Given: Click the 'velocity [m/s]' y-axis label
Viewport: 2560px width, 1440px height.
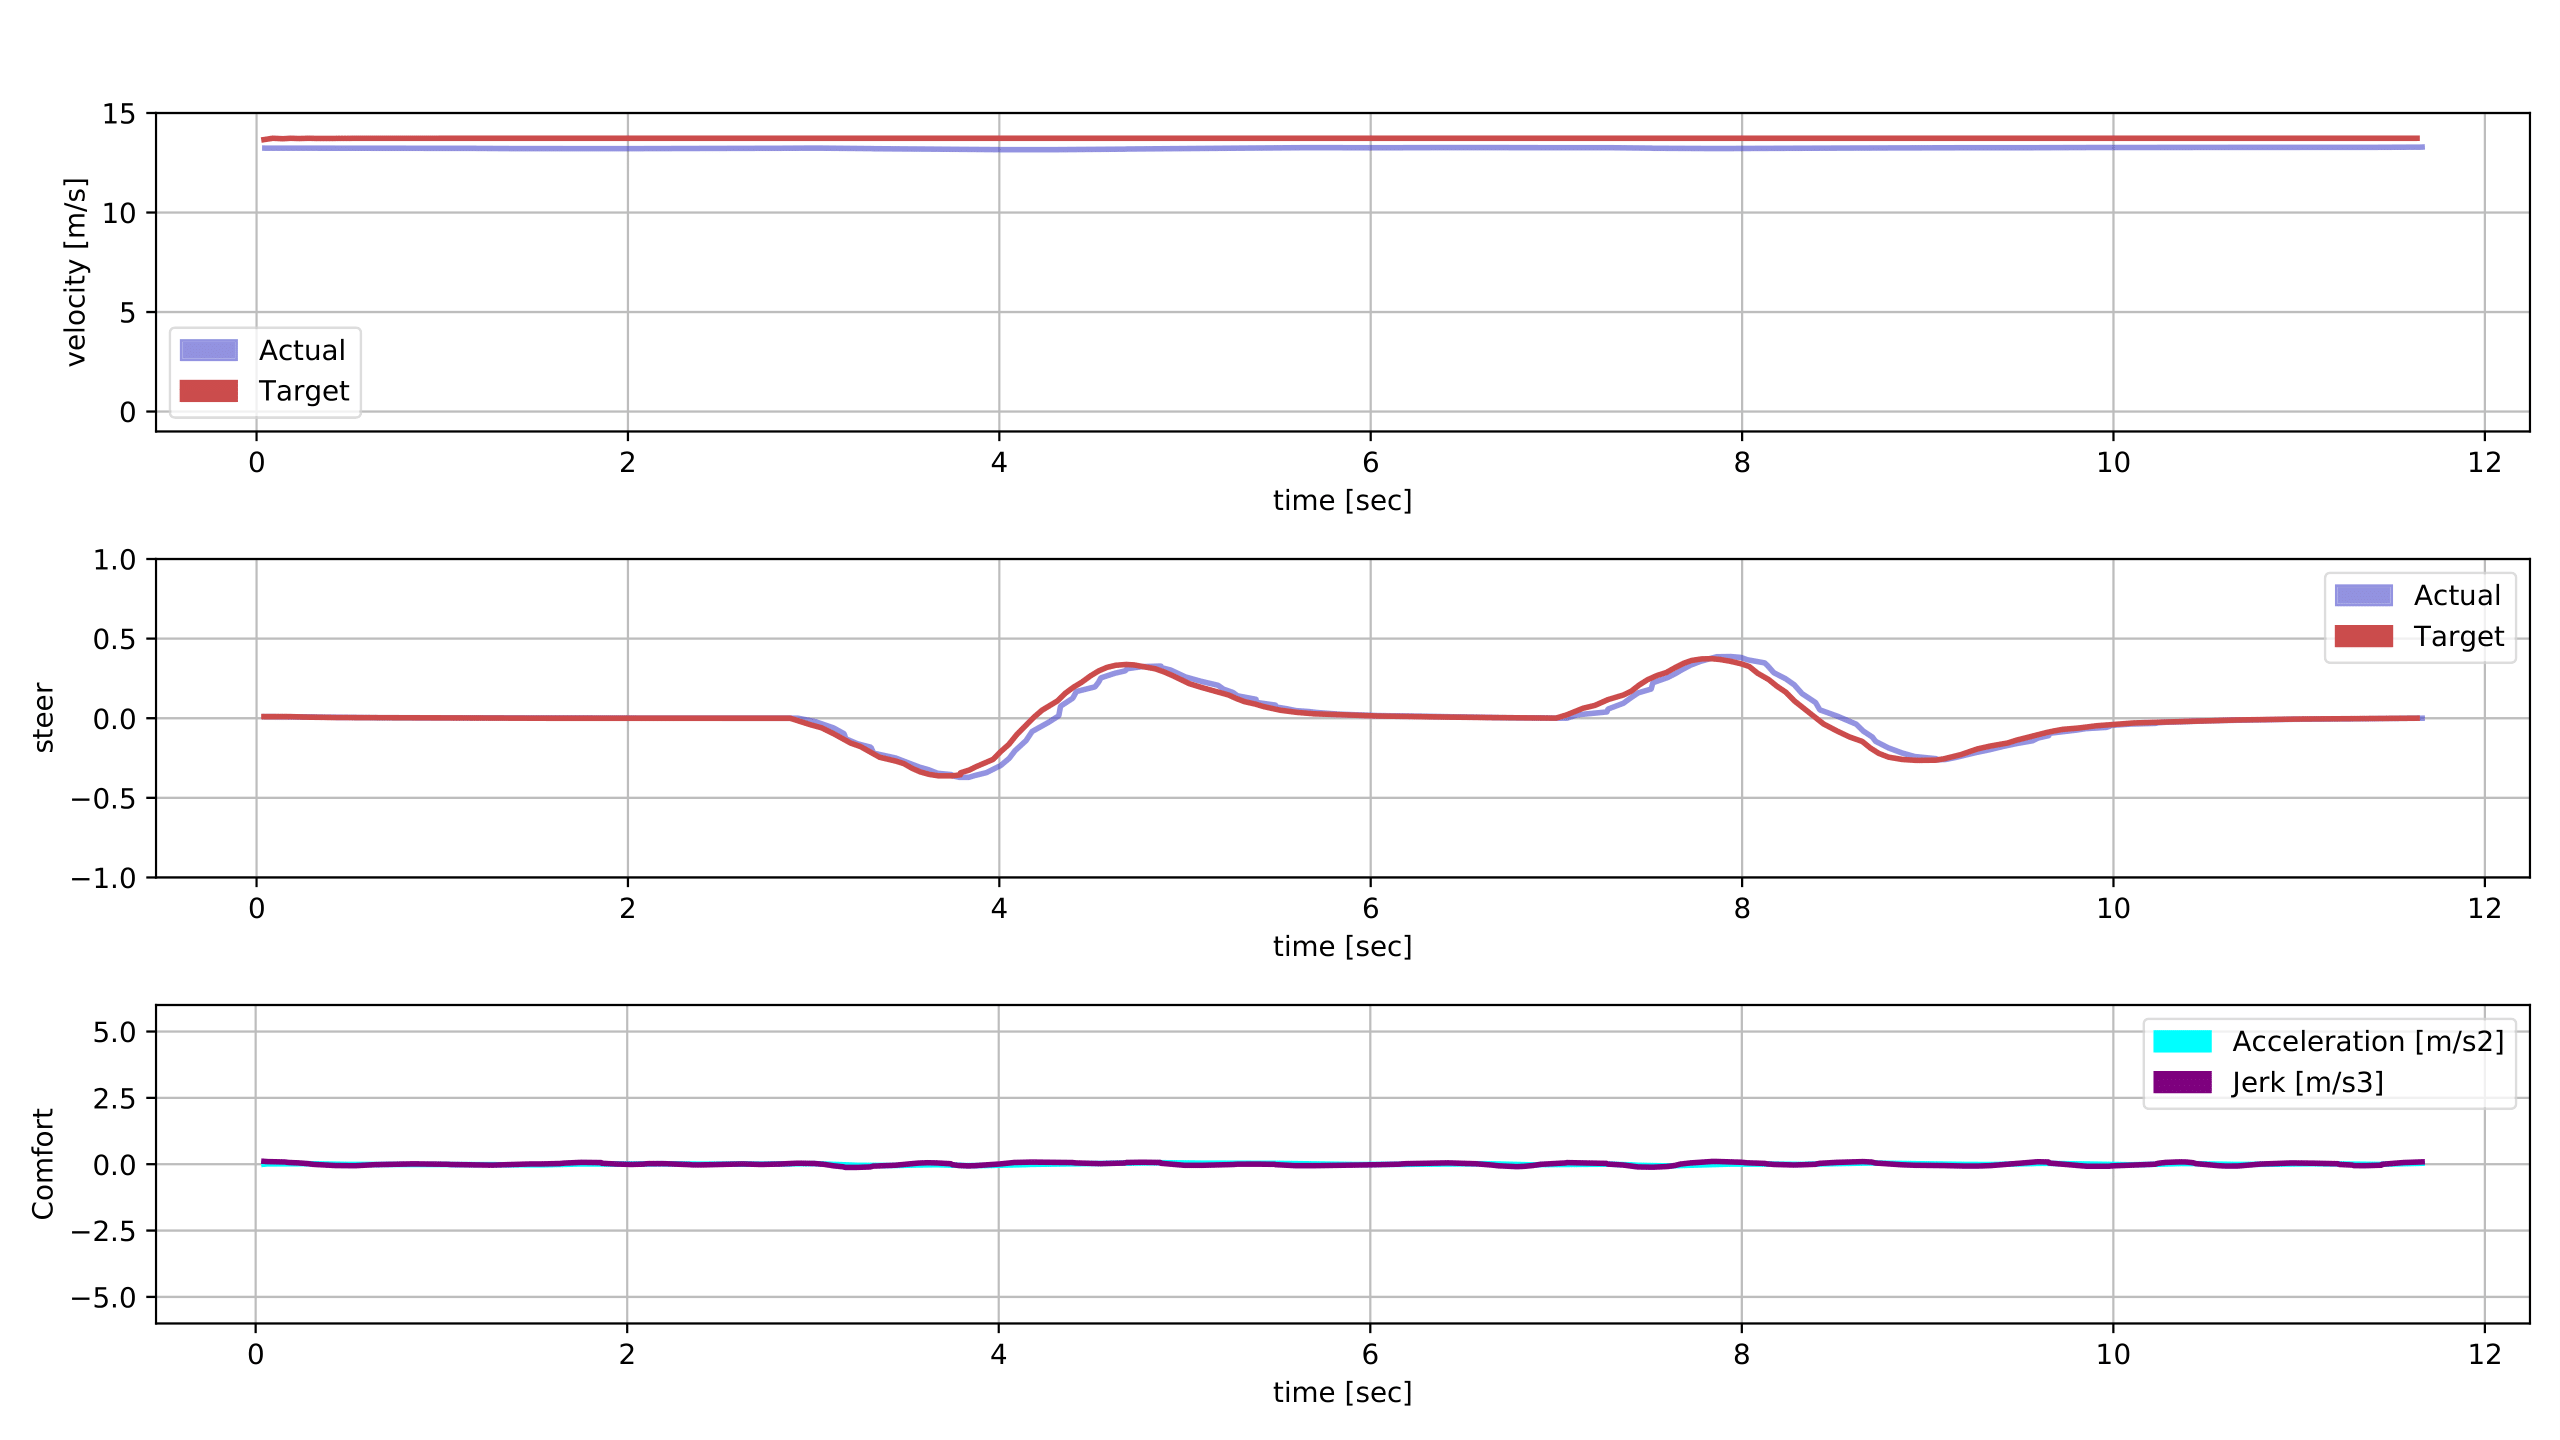Looking at the screenshot, I should [x=76, y=272].
